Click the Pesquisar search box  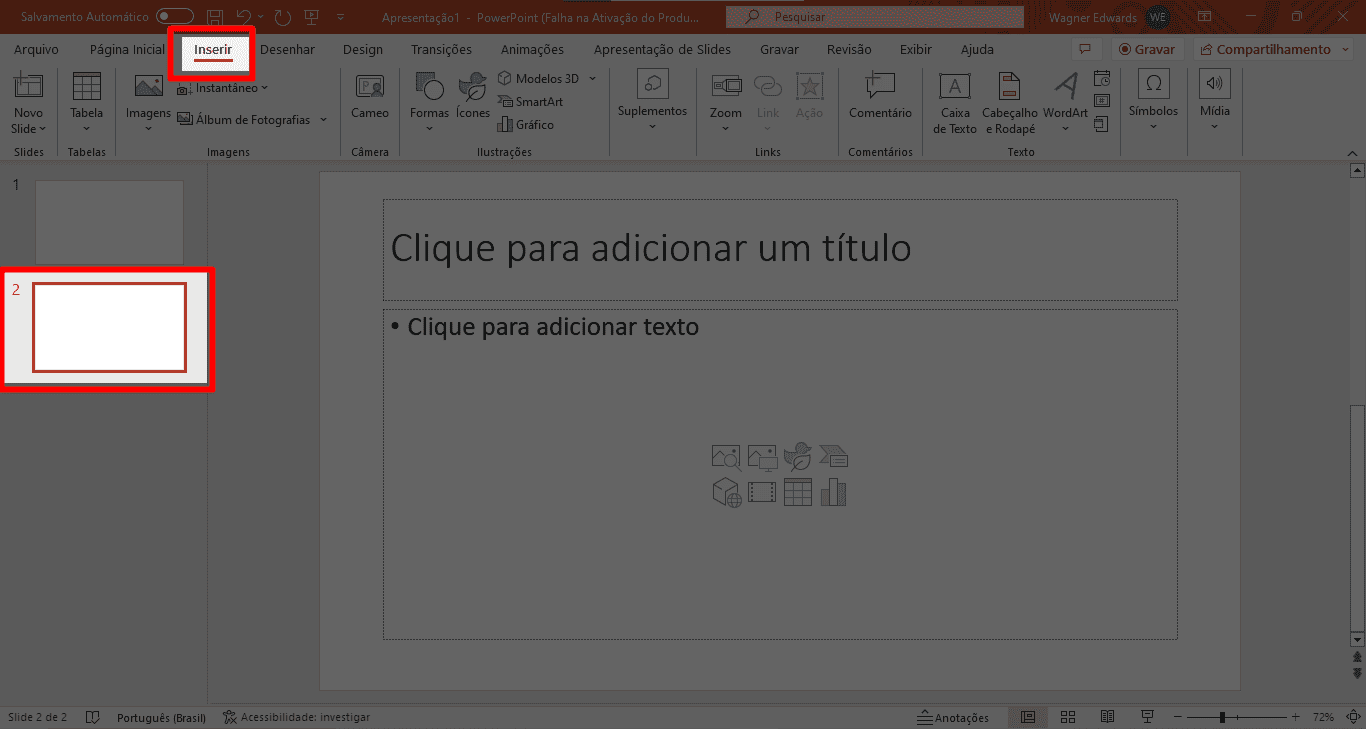pos(874,17)
